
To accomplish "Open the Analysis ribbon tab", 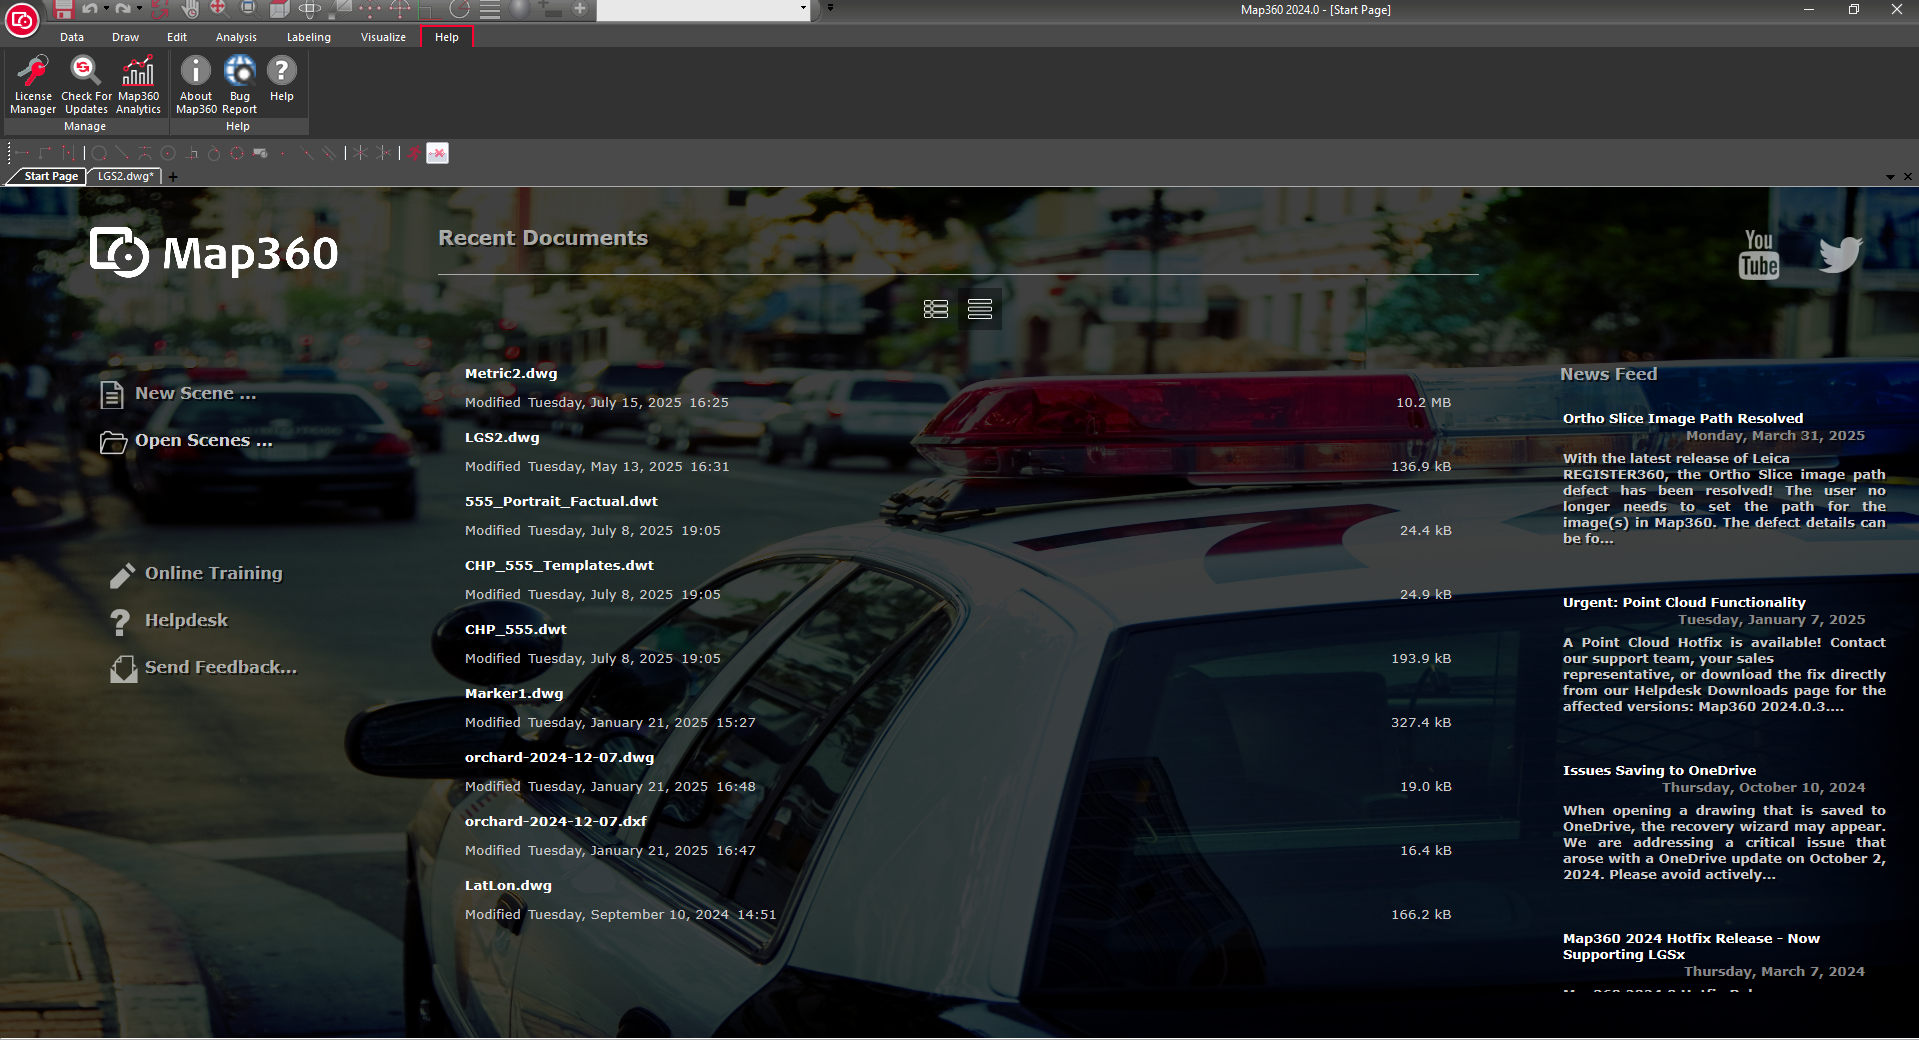I will (236, 37).
